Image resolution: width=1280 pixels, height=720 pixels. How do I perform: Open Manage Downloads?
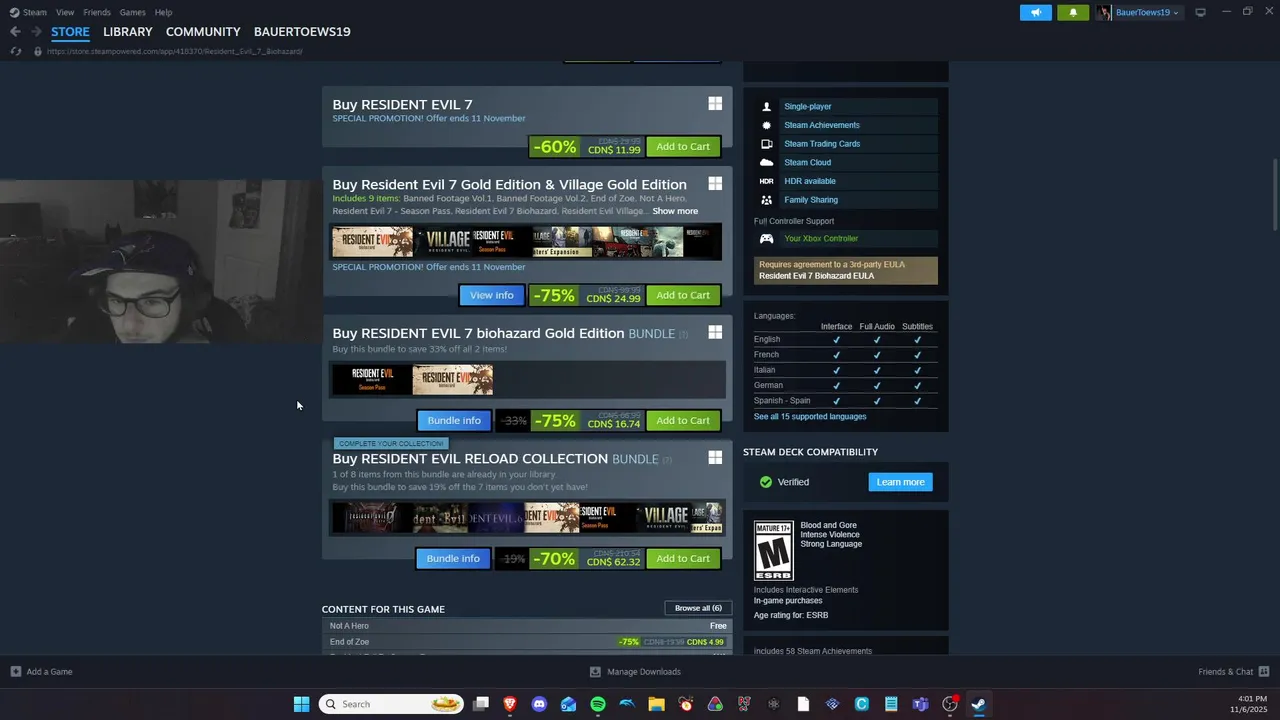(635, 672)
